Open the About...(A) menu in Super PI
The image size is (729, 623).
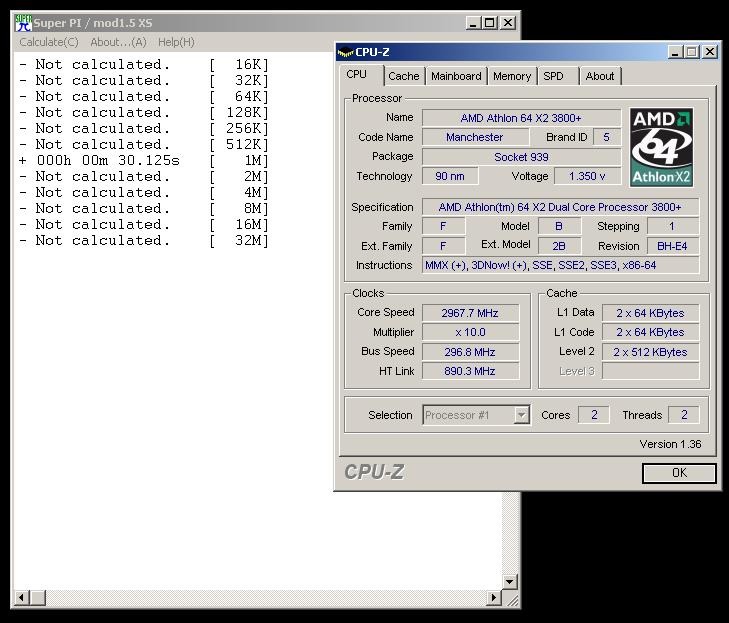[x=118, y=42]
